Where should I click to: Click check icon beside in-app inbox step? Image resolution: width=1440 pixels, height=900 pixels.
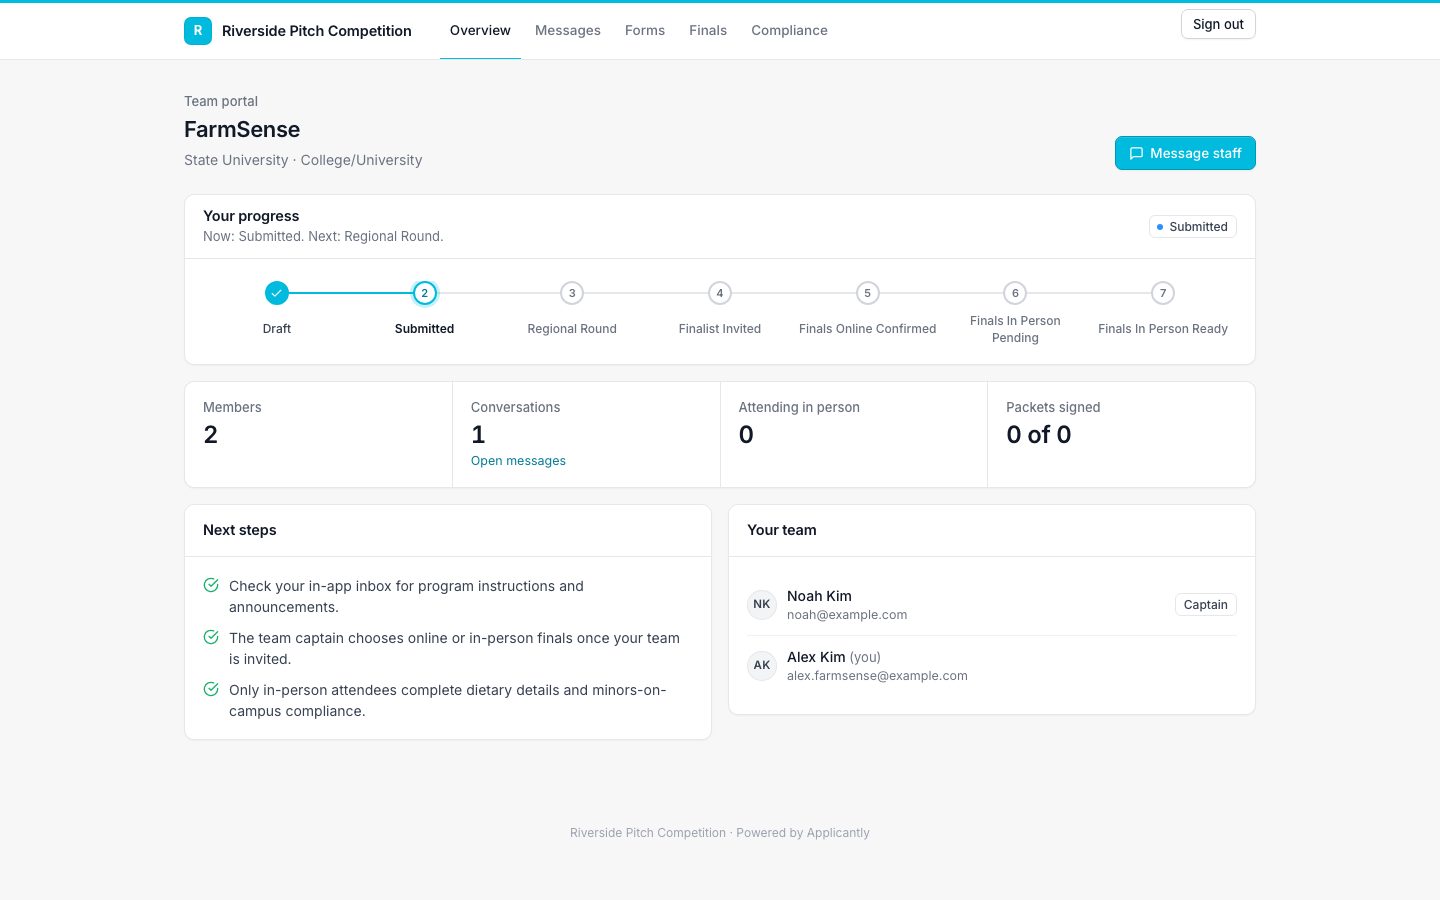[x=211, y=585]
